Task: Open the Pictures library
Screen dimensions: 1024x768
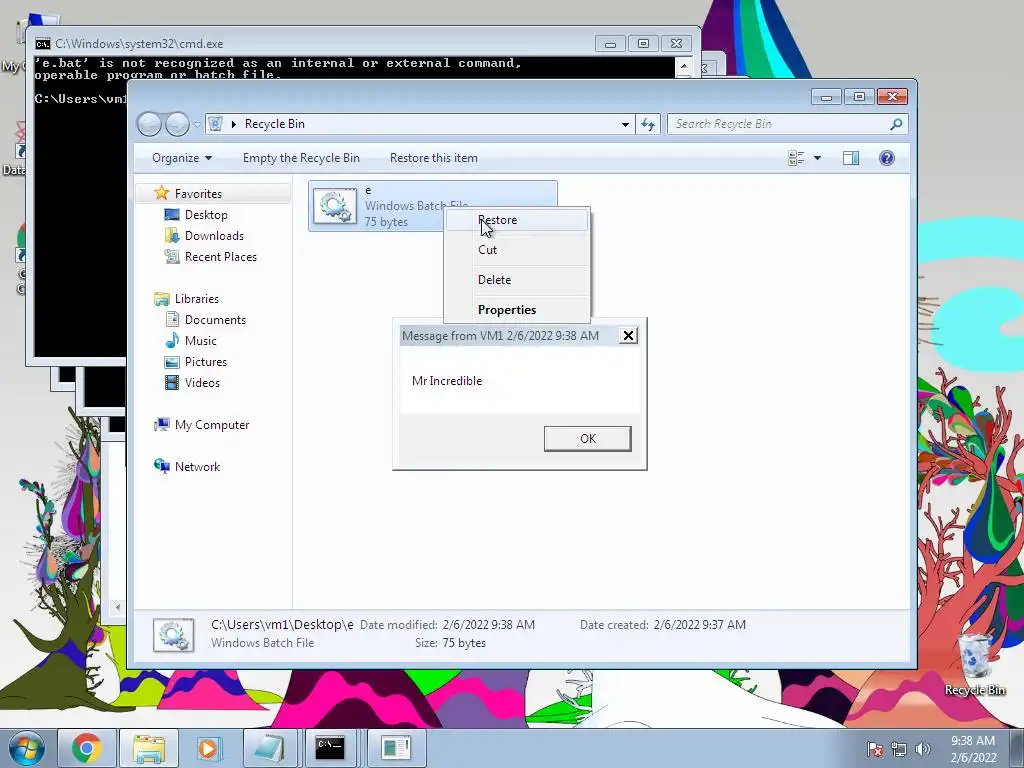Action: tap(205, 362)
